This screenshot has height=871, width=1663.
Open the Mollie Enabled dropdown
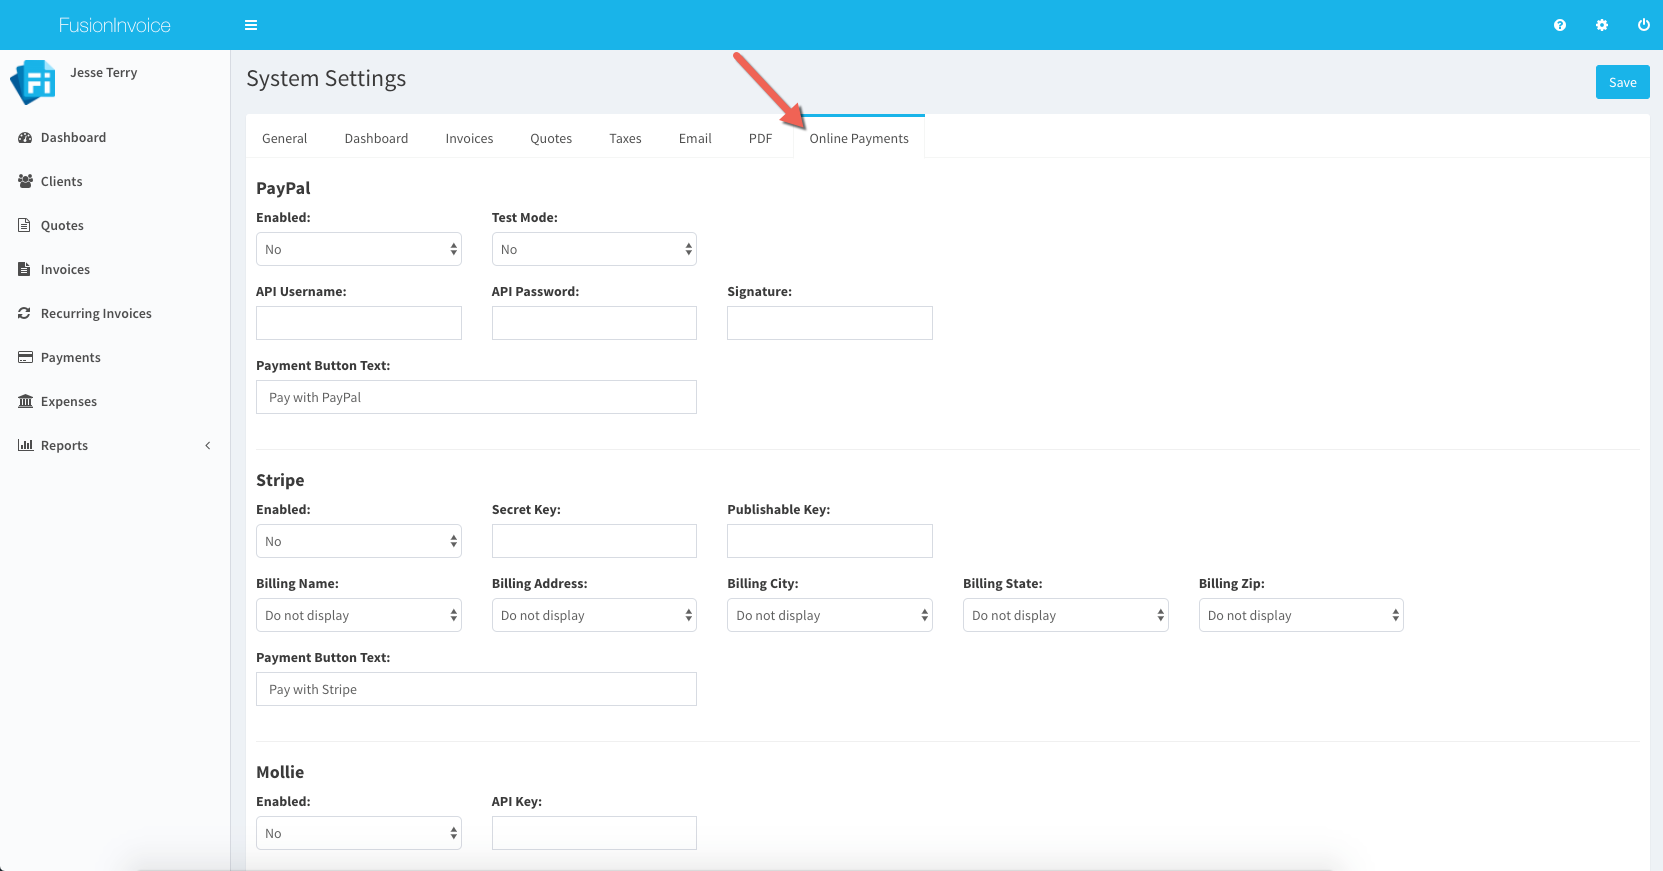pos(358,833)
